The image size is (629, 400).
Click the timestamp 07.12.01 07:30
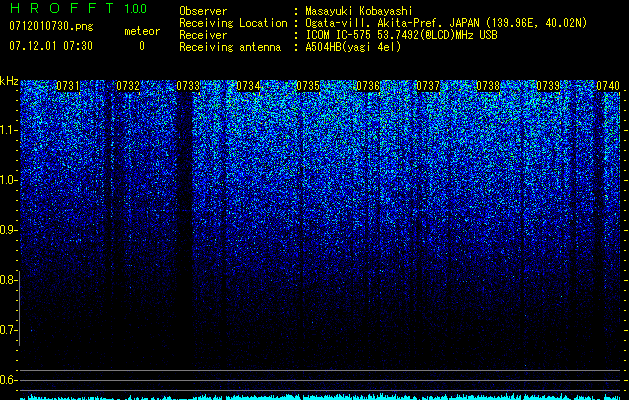(x=51, y=46)
